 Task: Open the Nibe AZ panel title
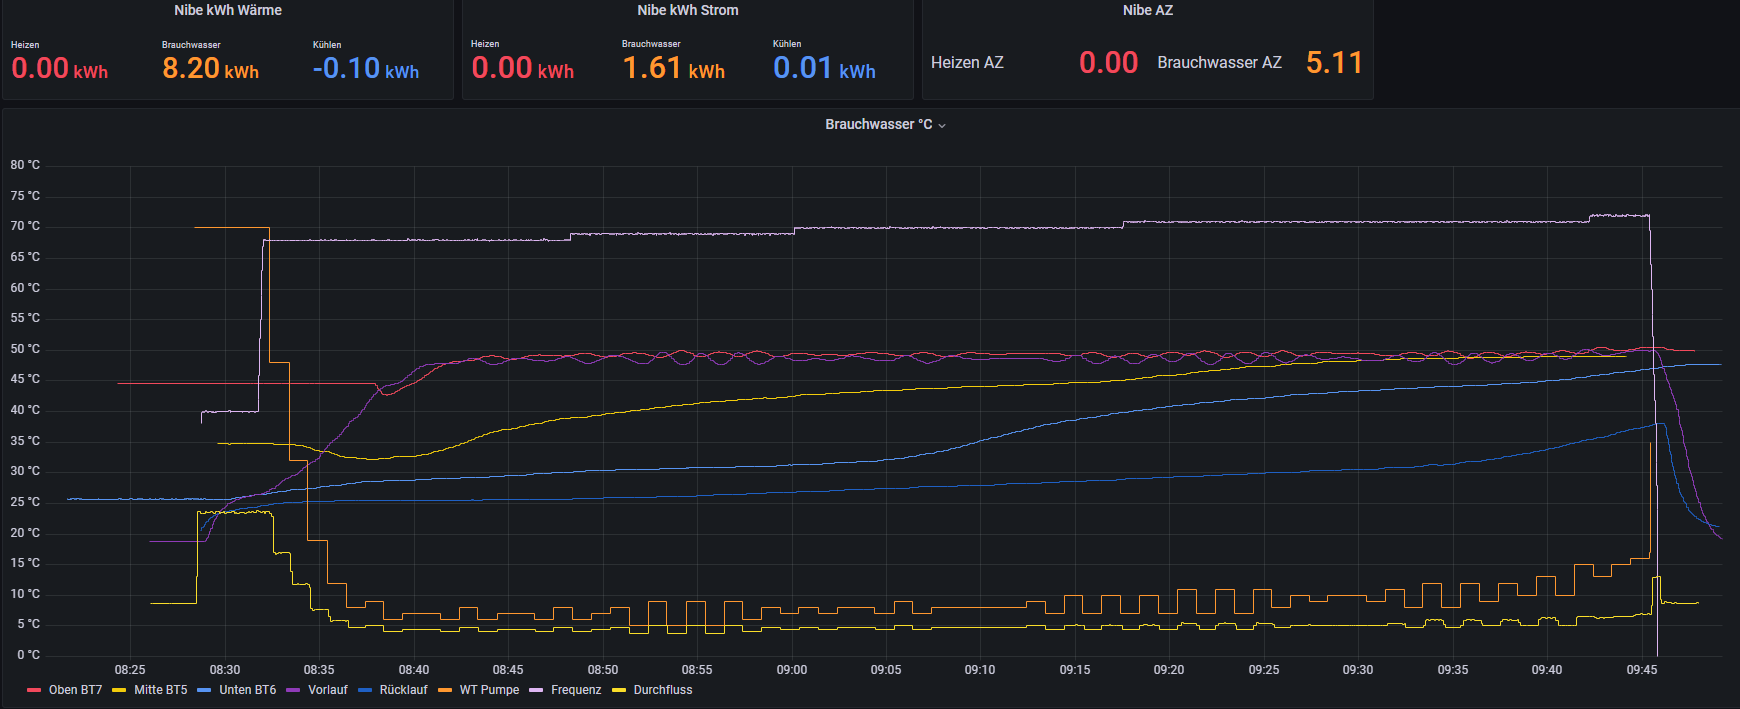[1148, 10]
